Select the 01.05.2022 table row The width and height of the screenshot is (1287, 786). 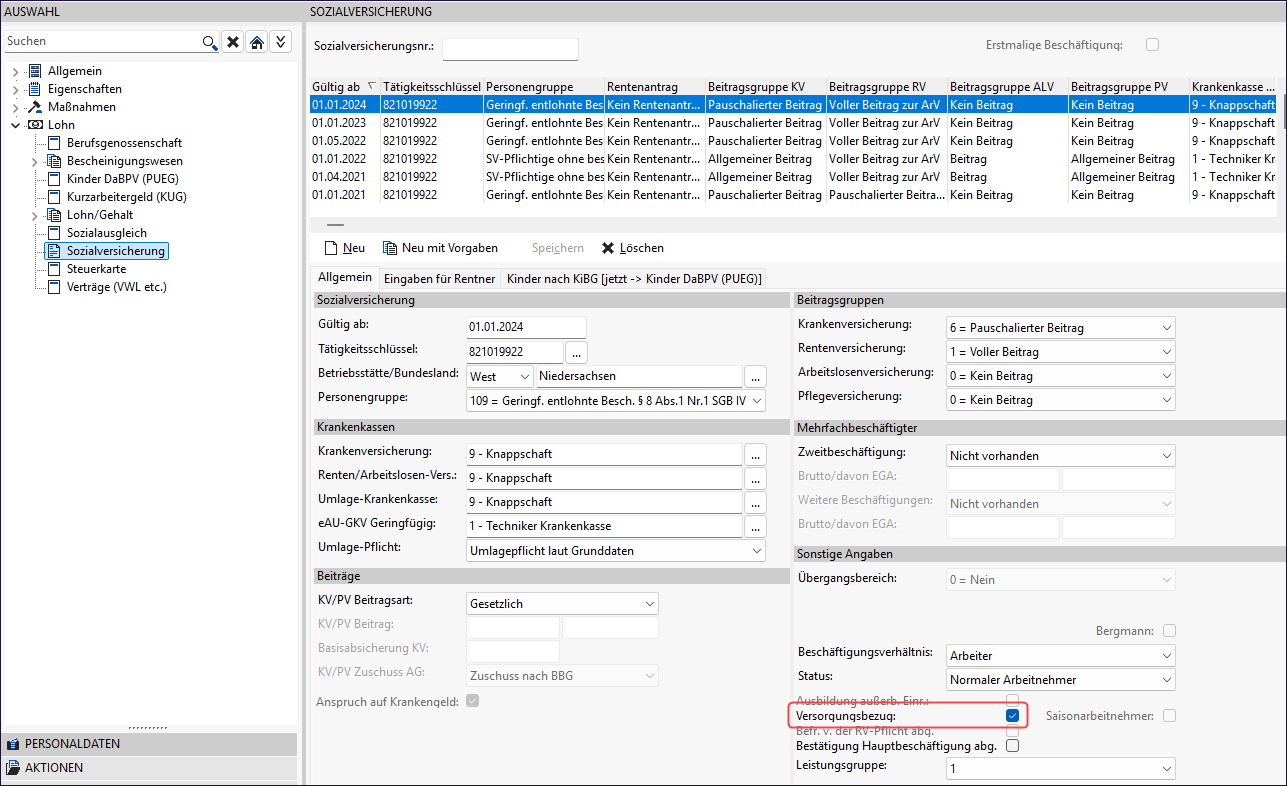pos(792,141)
